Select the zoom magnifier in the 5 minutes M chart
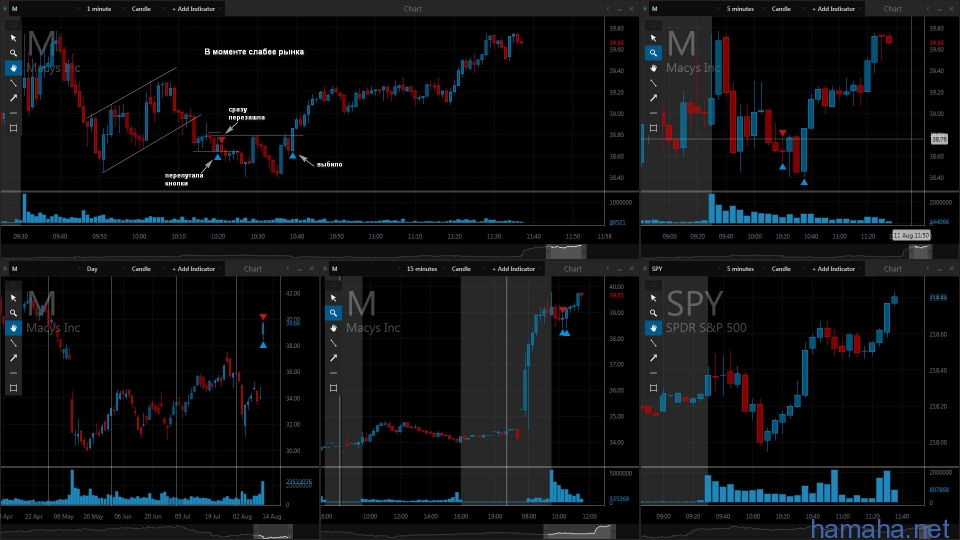960x540 pixels. [653, 53]
